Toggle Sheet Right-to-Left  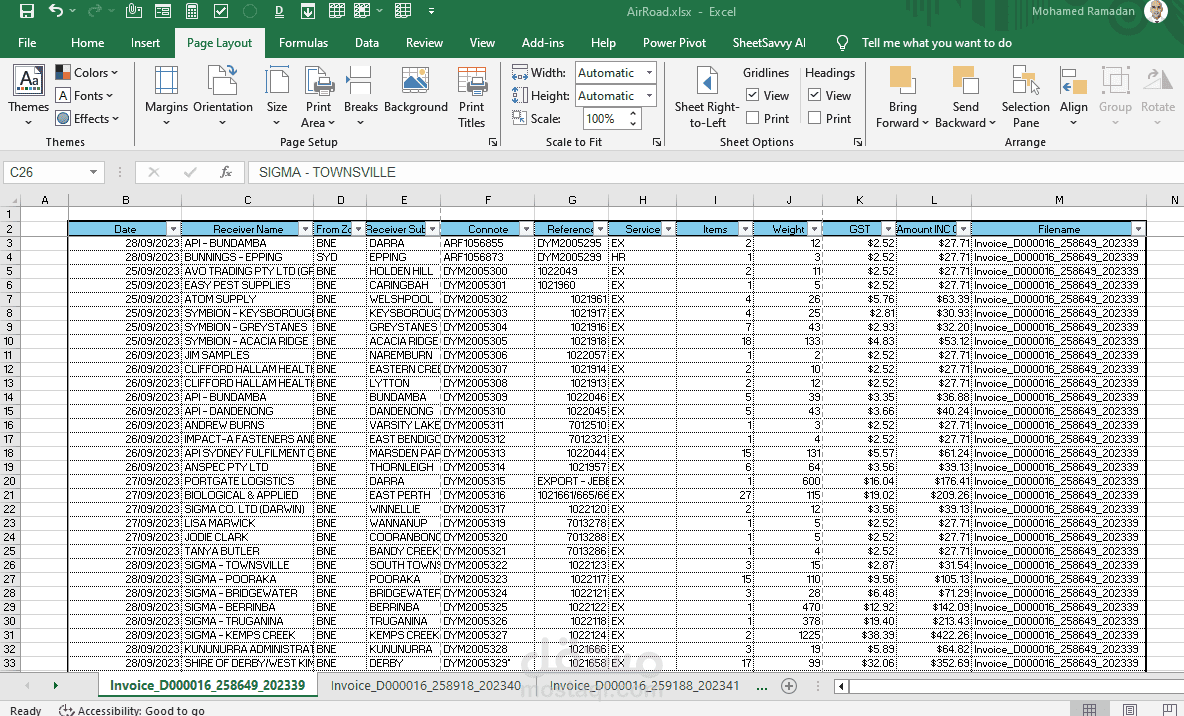point(707,97)
